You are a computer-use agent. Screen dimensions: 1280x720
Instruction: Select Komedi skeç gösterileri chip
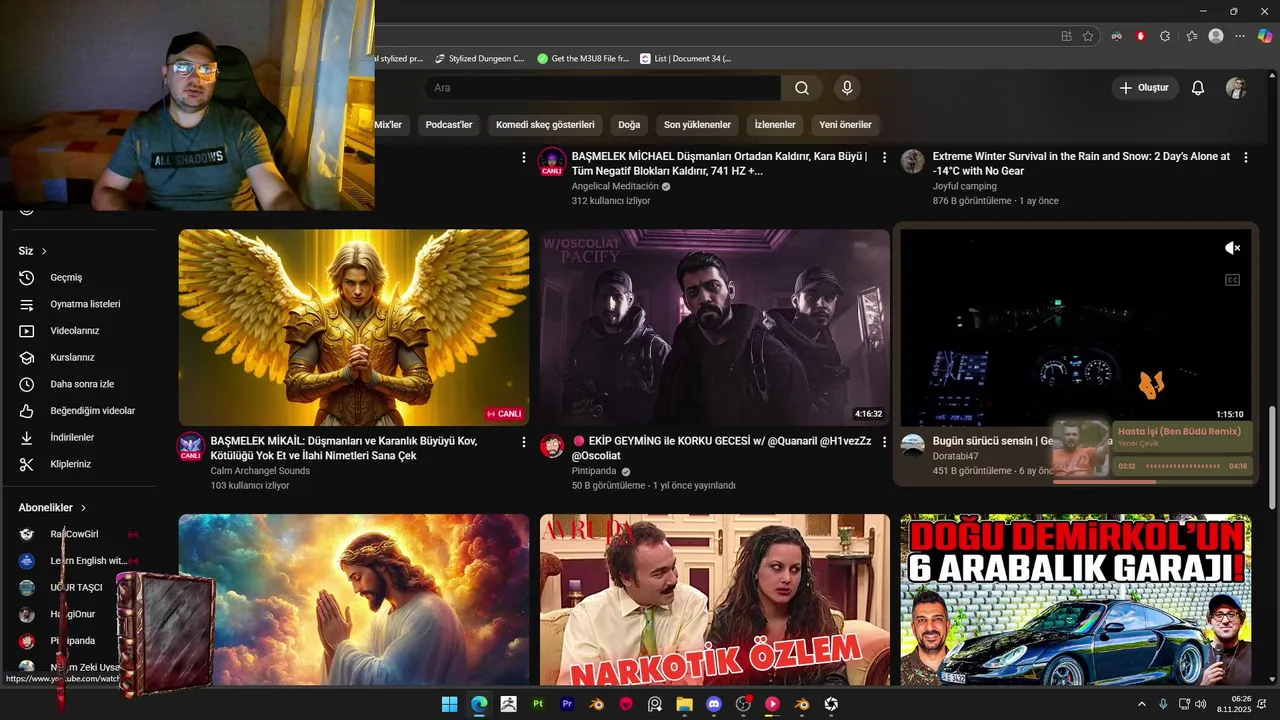click(545, 125)
